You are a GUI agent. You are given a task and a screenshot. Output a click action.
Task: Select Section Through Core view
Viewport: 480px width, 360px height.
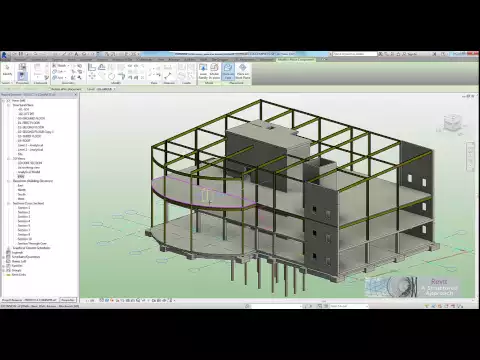[32, 244]
